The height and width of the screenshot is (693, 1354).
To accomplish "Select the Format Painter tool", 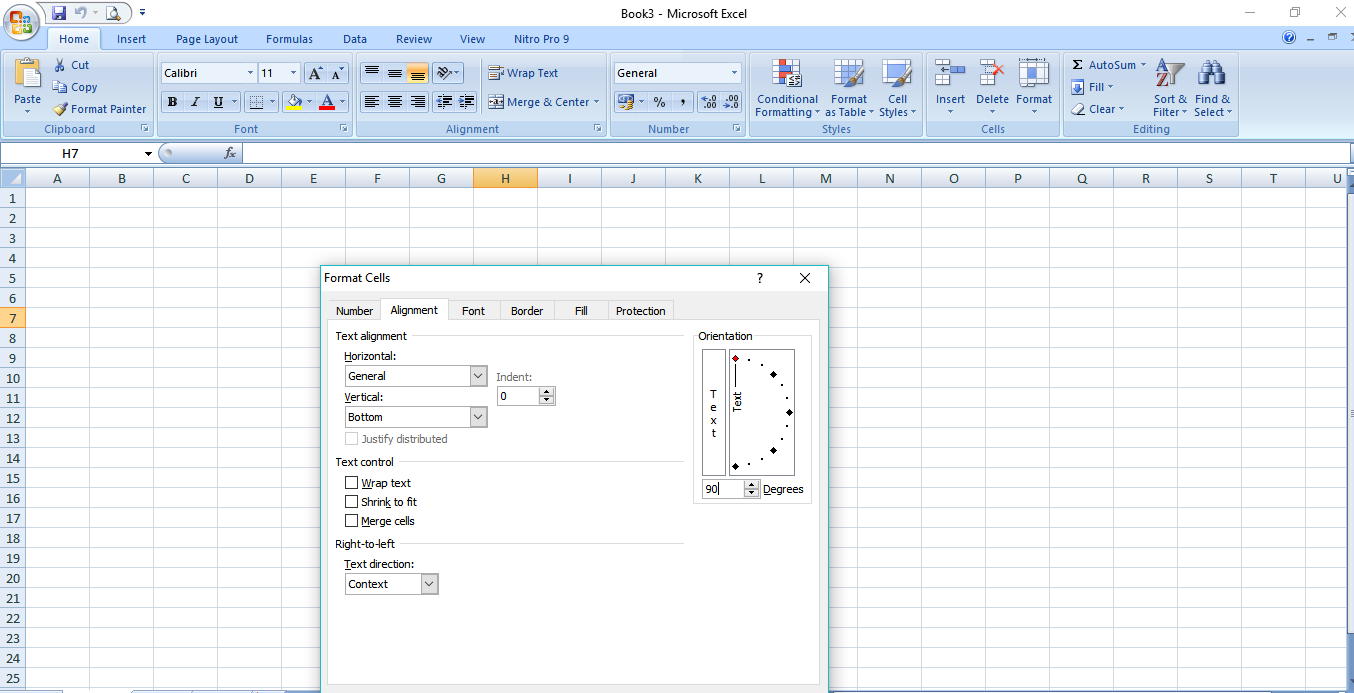I will pos(99,109).
